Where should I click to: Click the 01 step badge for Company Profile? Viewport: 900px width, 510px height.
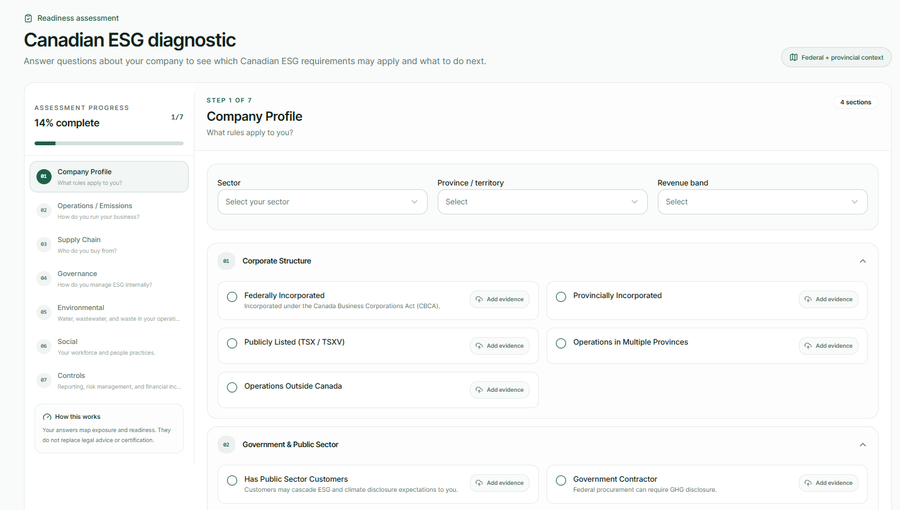click(44, 177)
